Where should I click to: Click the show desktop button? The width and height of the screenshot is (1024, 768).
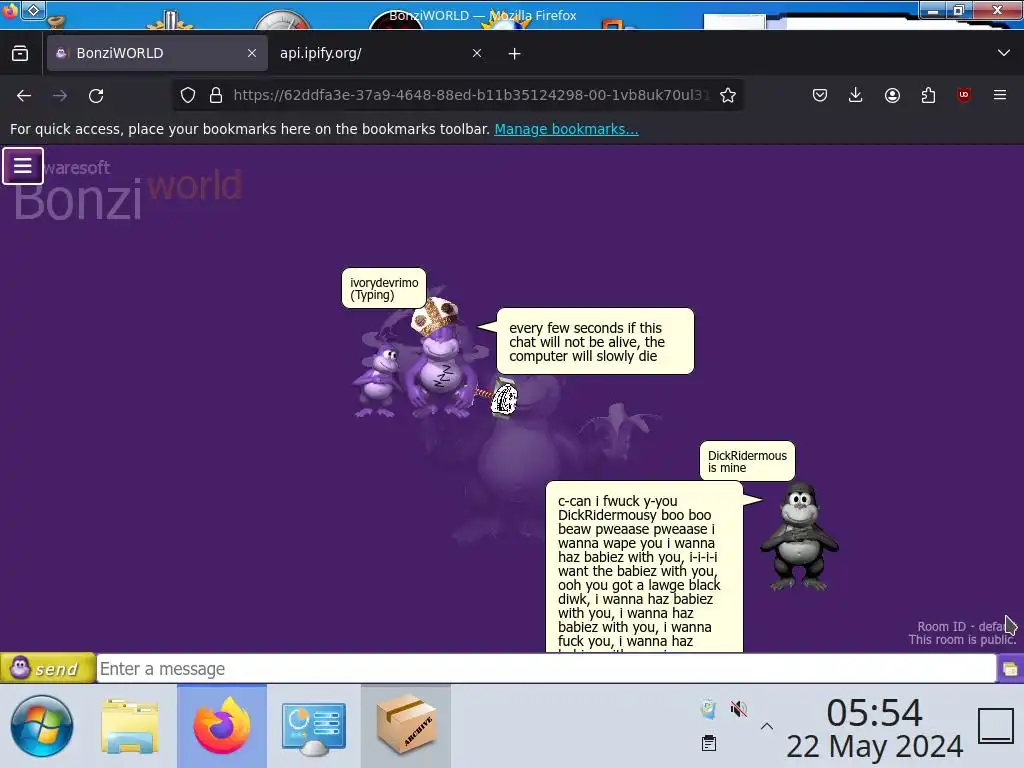pyautogui.click(x=996, y=726)
